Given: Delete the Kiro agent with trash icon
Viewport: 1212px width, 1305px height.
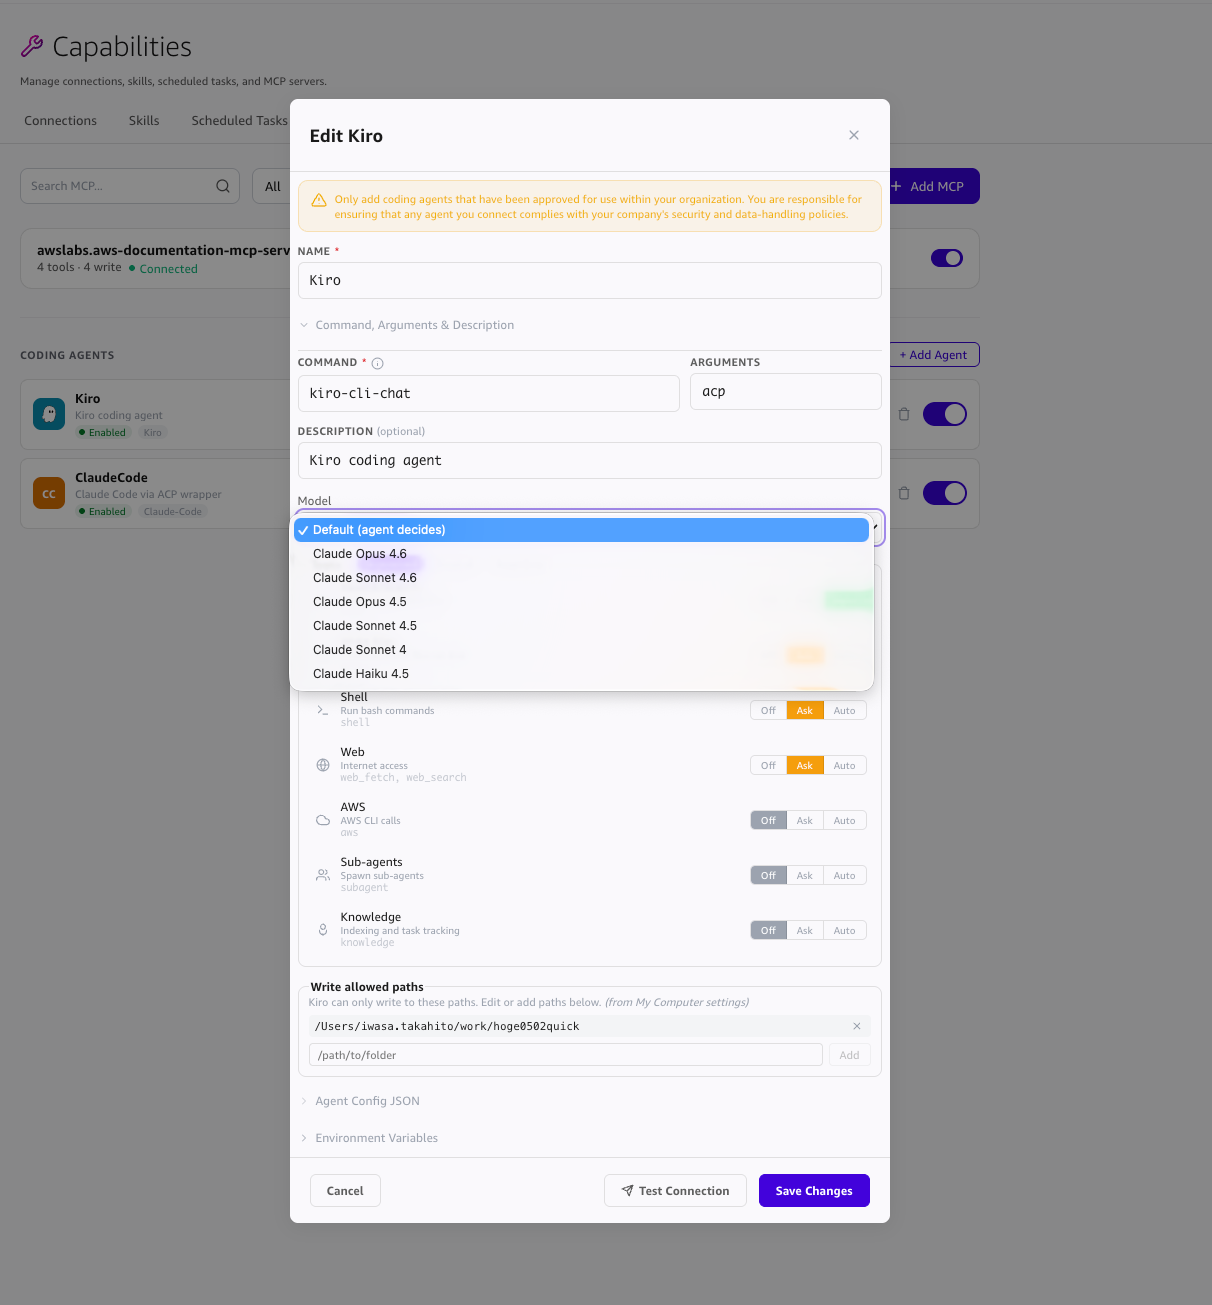Looking at the screenshot, I should pyautogui.click(x=904, y=414).
